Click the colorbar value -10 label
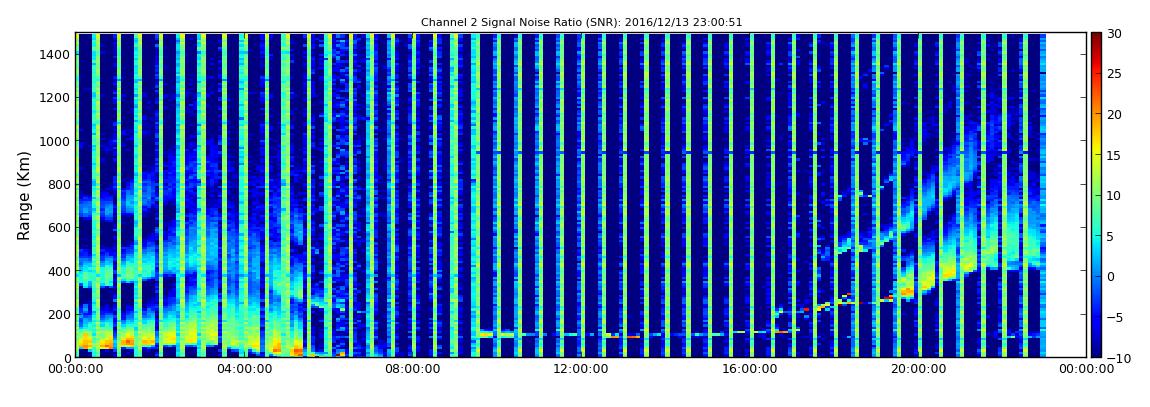Screen dimensions: 1150x407 pos(1118,357)
